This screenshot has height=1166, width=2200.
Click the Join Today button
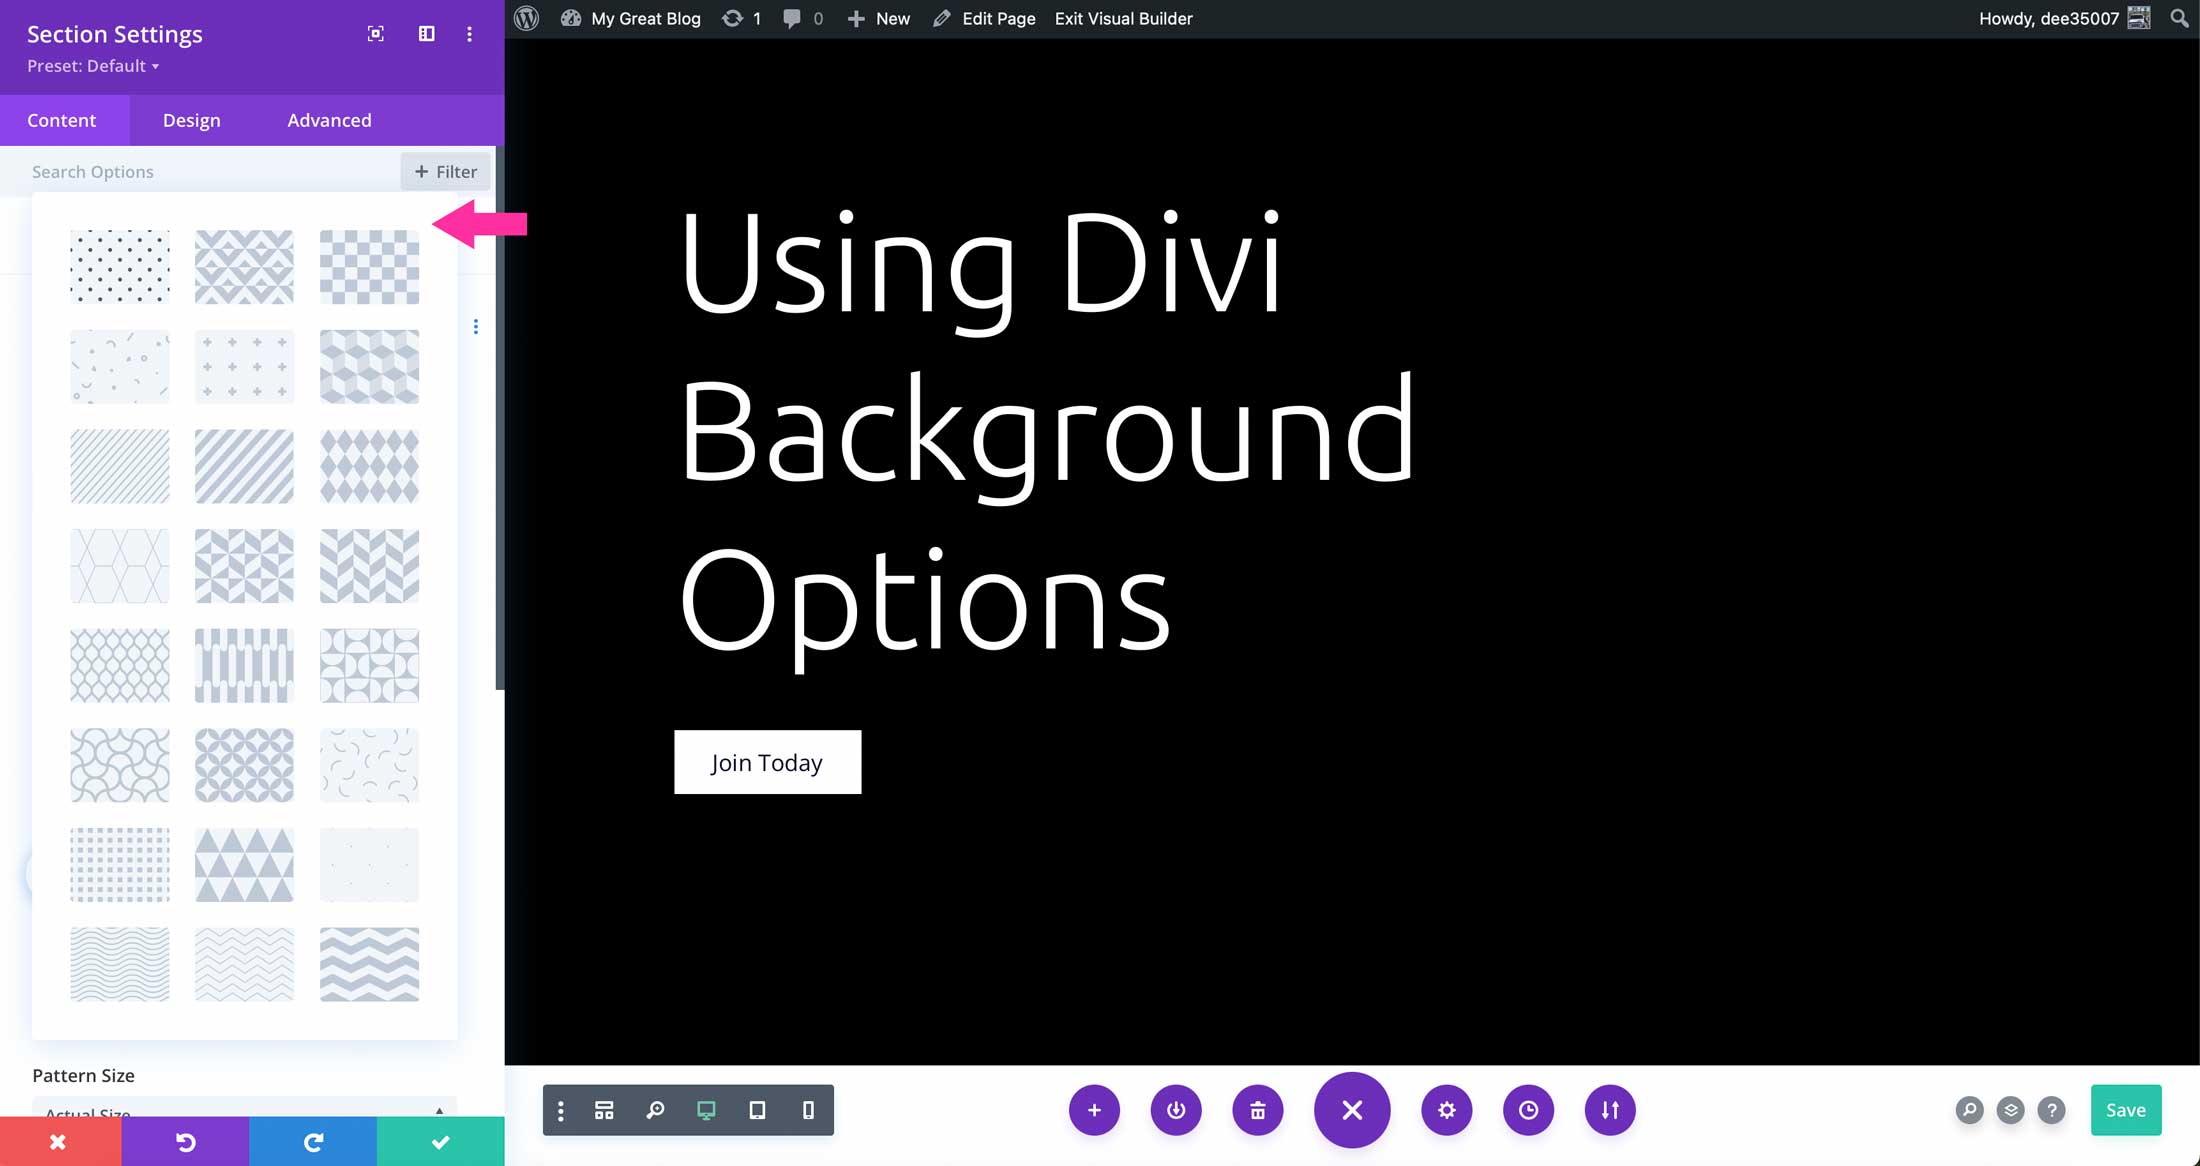click(x=767, y=762)
